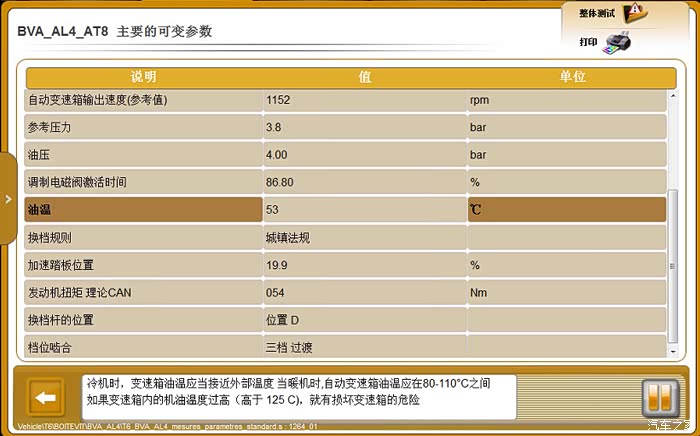Click the bar unit in 参考压力 row
Image resolution: width=700 pixels, height=436 pixels.
[x=478, y=127]
